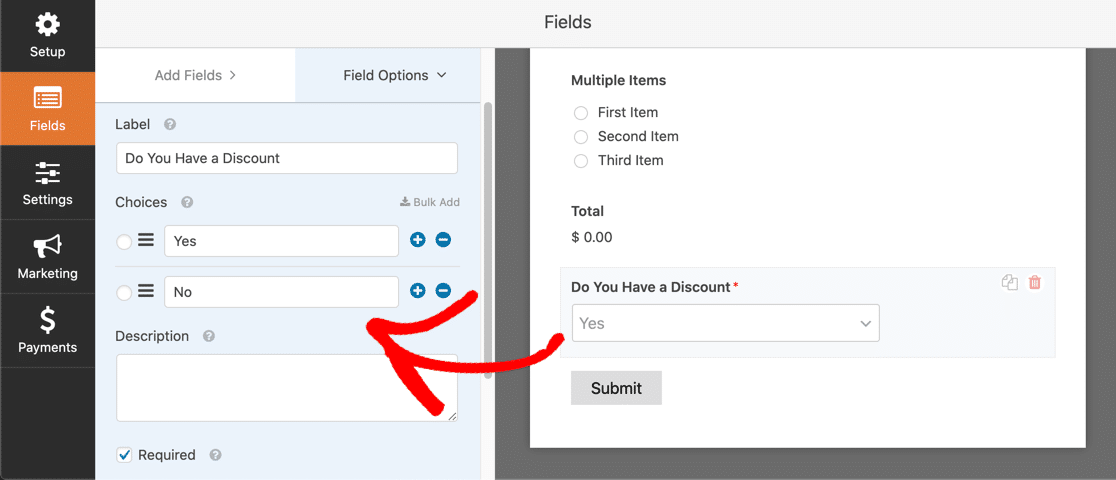Image resolution: width=1116 pixels, height=480 pixels.
Task: Remove the No choice
Action: 443,291
